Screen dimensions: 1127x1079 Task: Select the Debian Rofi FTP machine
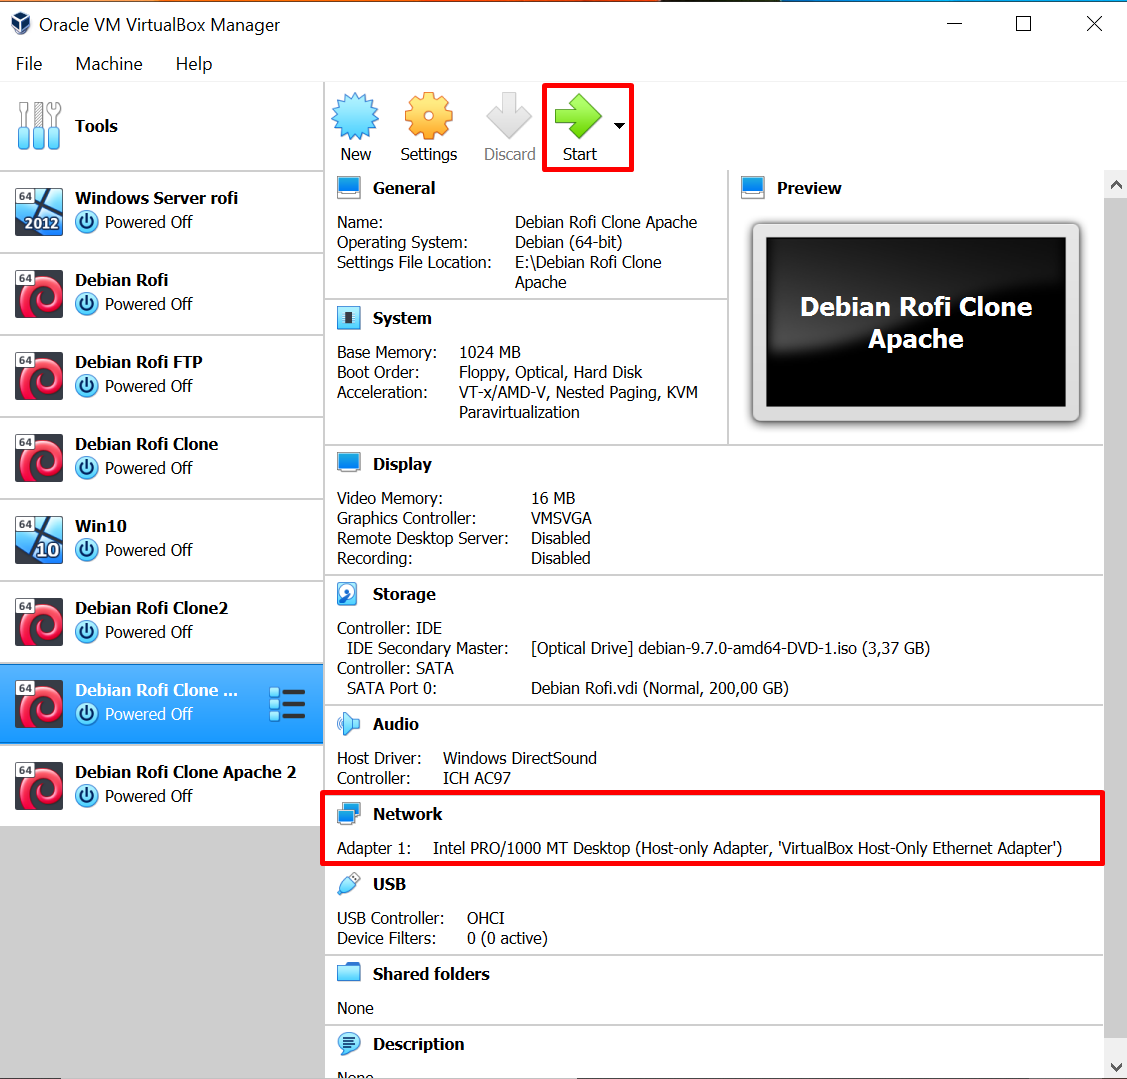pyautogui.click(x=162, y=375)
